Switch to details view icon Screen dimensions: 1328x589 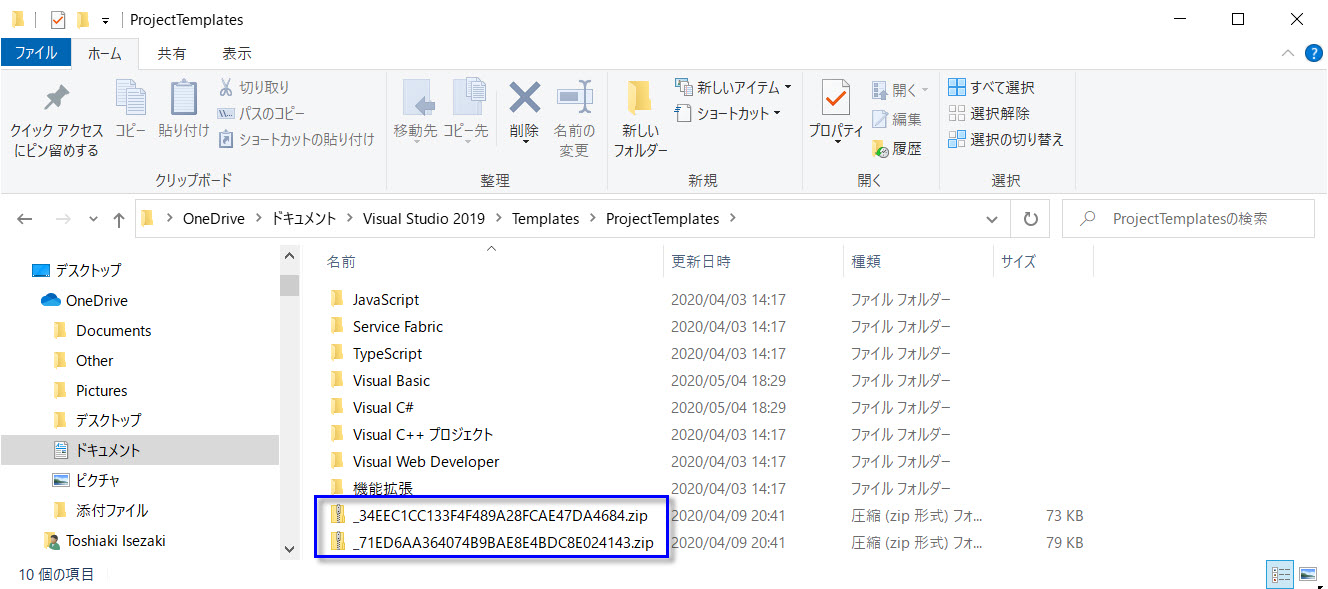point(1280,574)
